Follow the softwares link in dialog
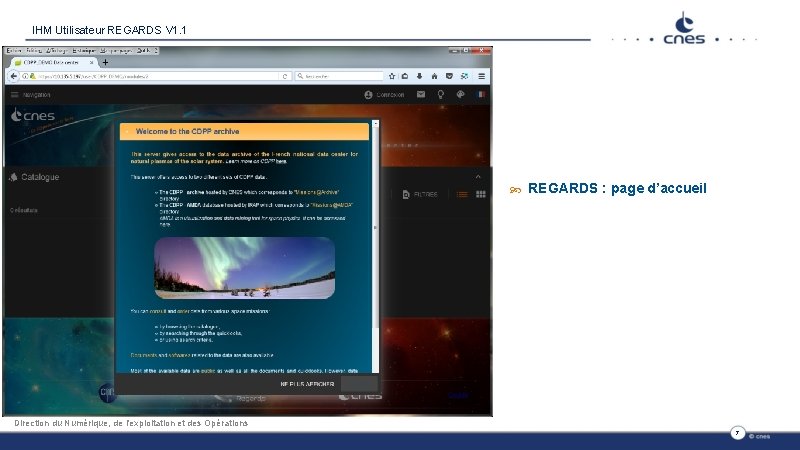The image size is (800, 450). coord(179,355)
